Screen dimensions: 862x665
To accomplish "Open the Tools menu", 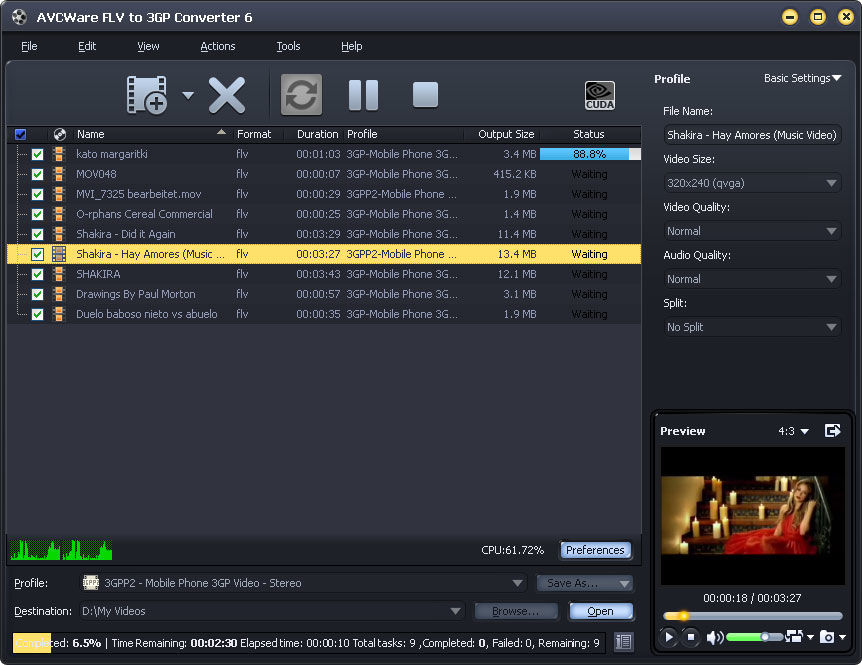I will pyautogui.click(x=288, y=46).
